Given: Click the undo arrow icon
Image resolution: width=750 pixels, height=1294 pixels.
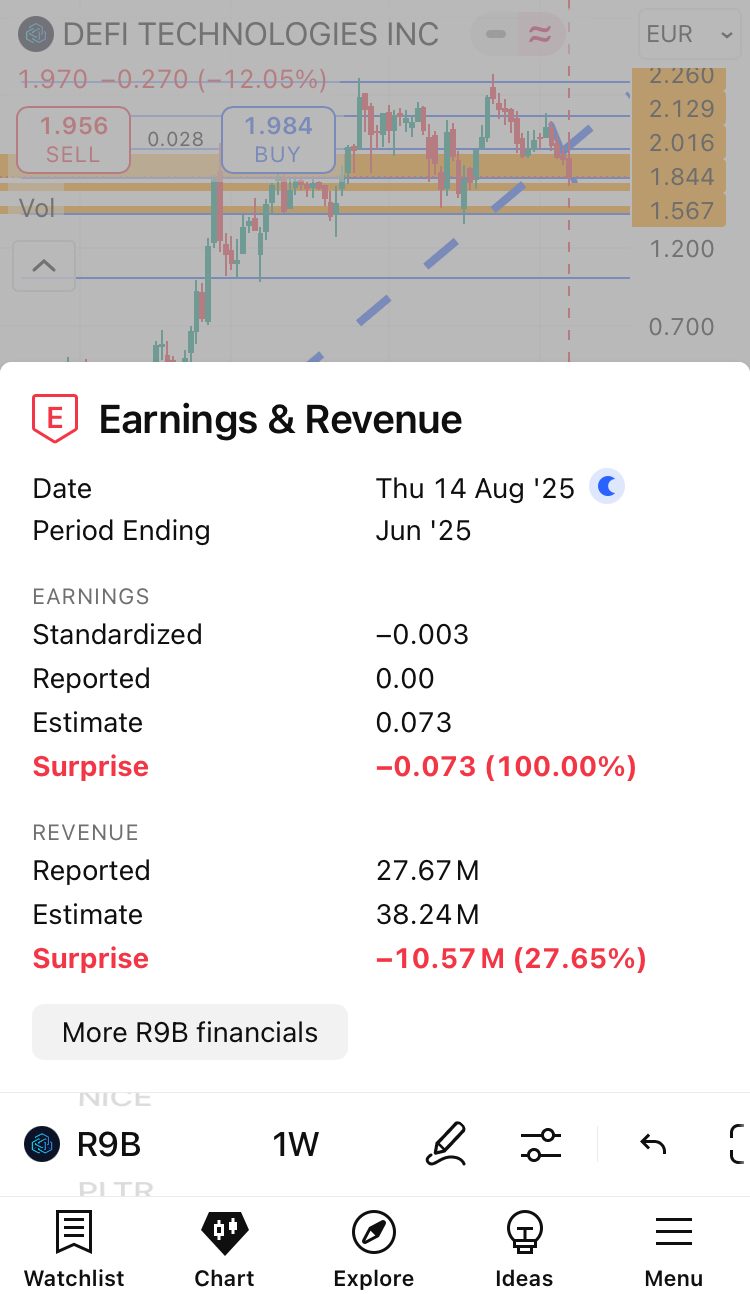Looking at the screenshot, I should (x=653, y=1144).
